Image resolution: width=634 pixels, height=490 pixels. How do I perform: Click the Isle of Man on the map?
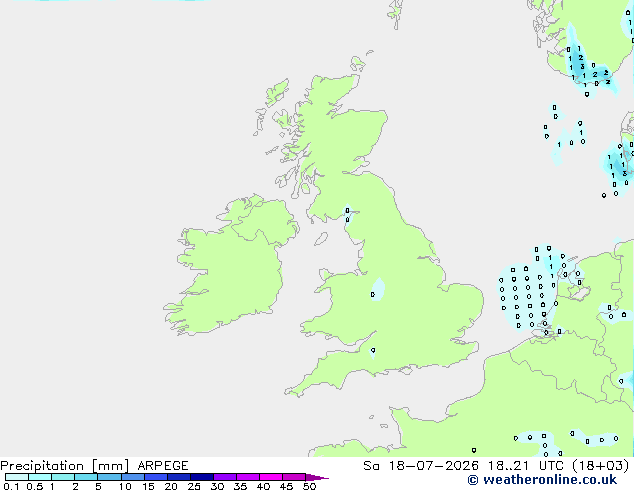pos(321,239)
